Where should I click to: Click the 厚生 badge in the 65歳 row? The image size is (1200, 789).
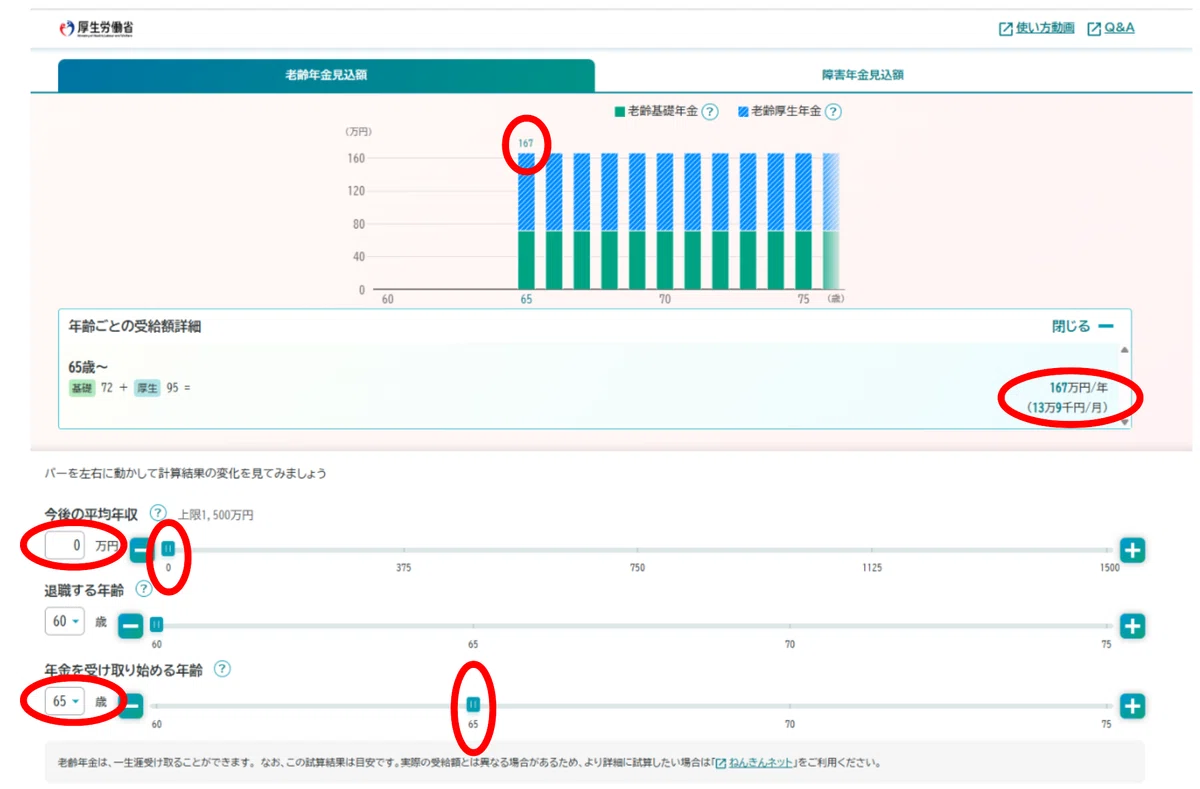(147, 388)
